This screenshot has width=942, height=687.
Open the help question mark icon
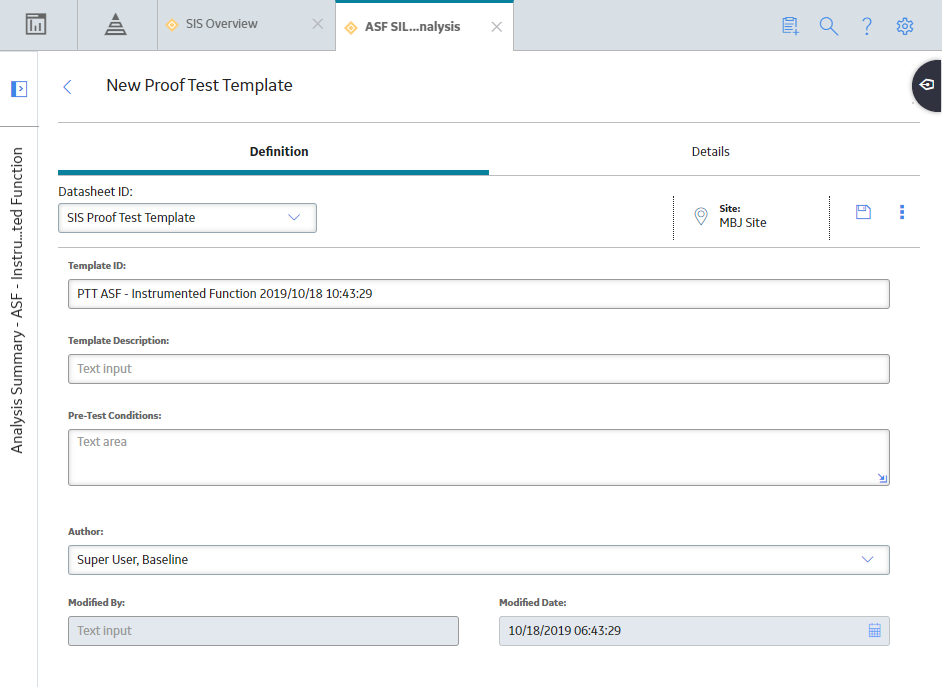pyautogui.click(x=867, y=26)
